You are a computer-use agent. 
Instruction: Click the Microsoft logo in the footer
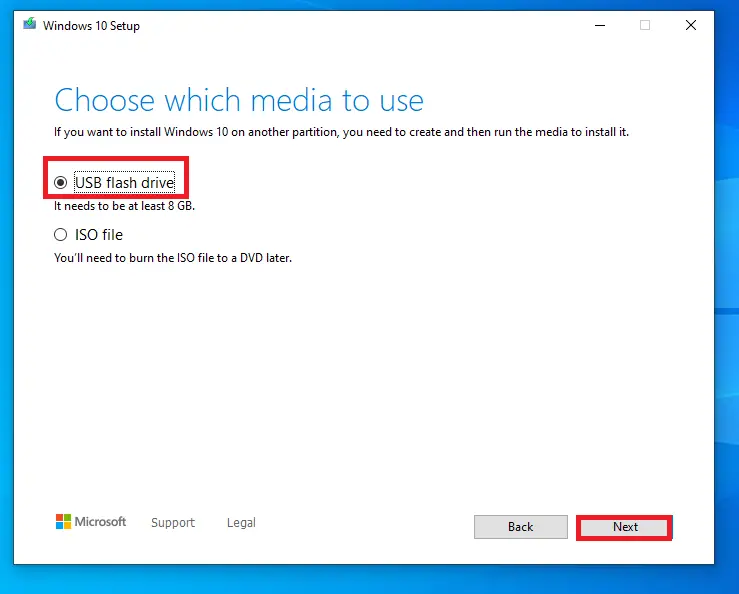tap(91, 522)
